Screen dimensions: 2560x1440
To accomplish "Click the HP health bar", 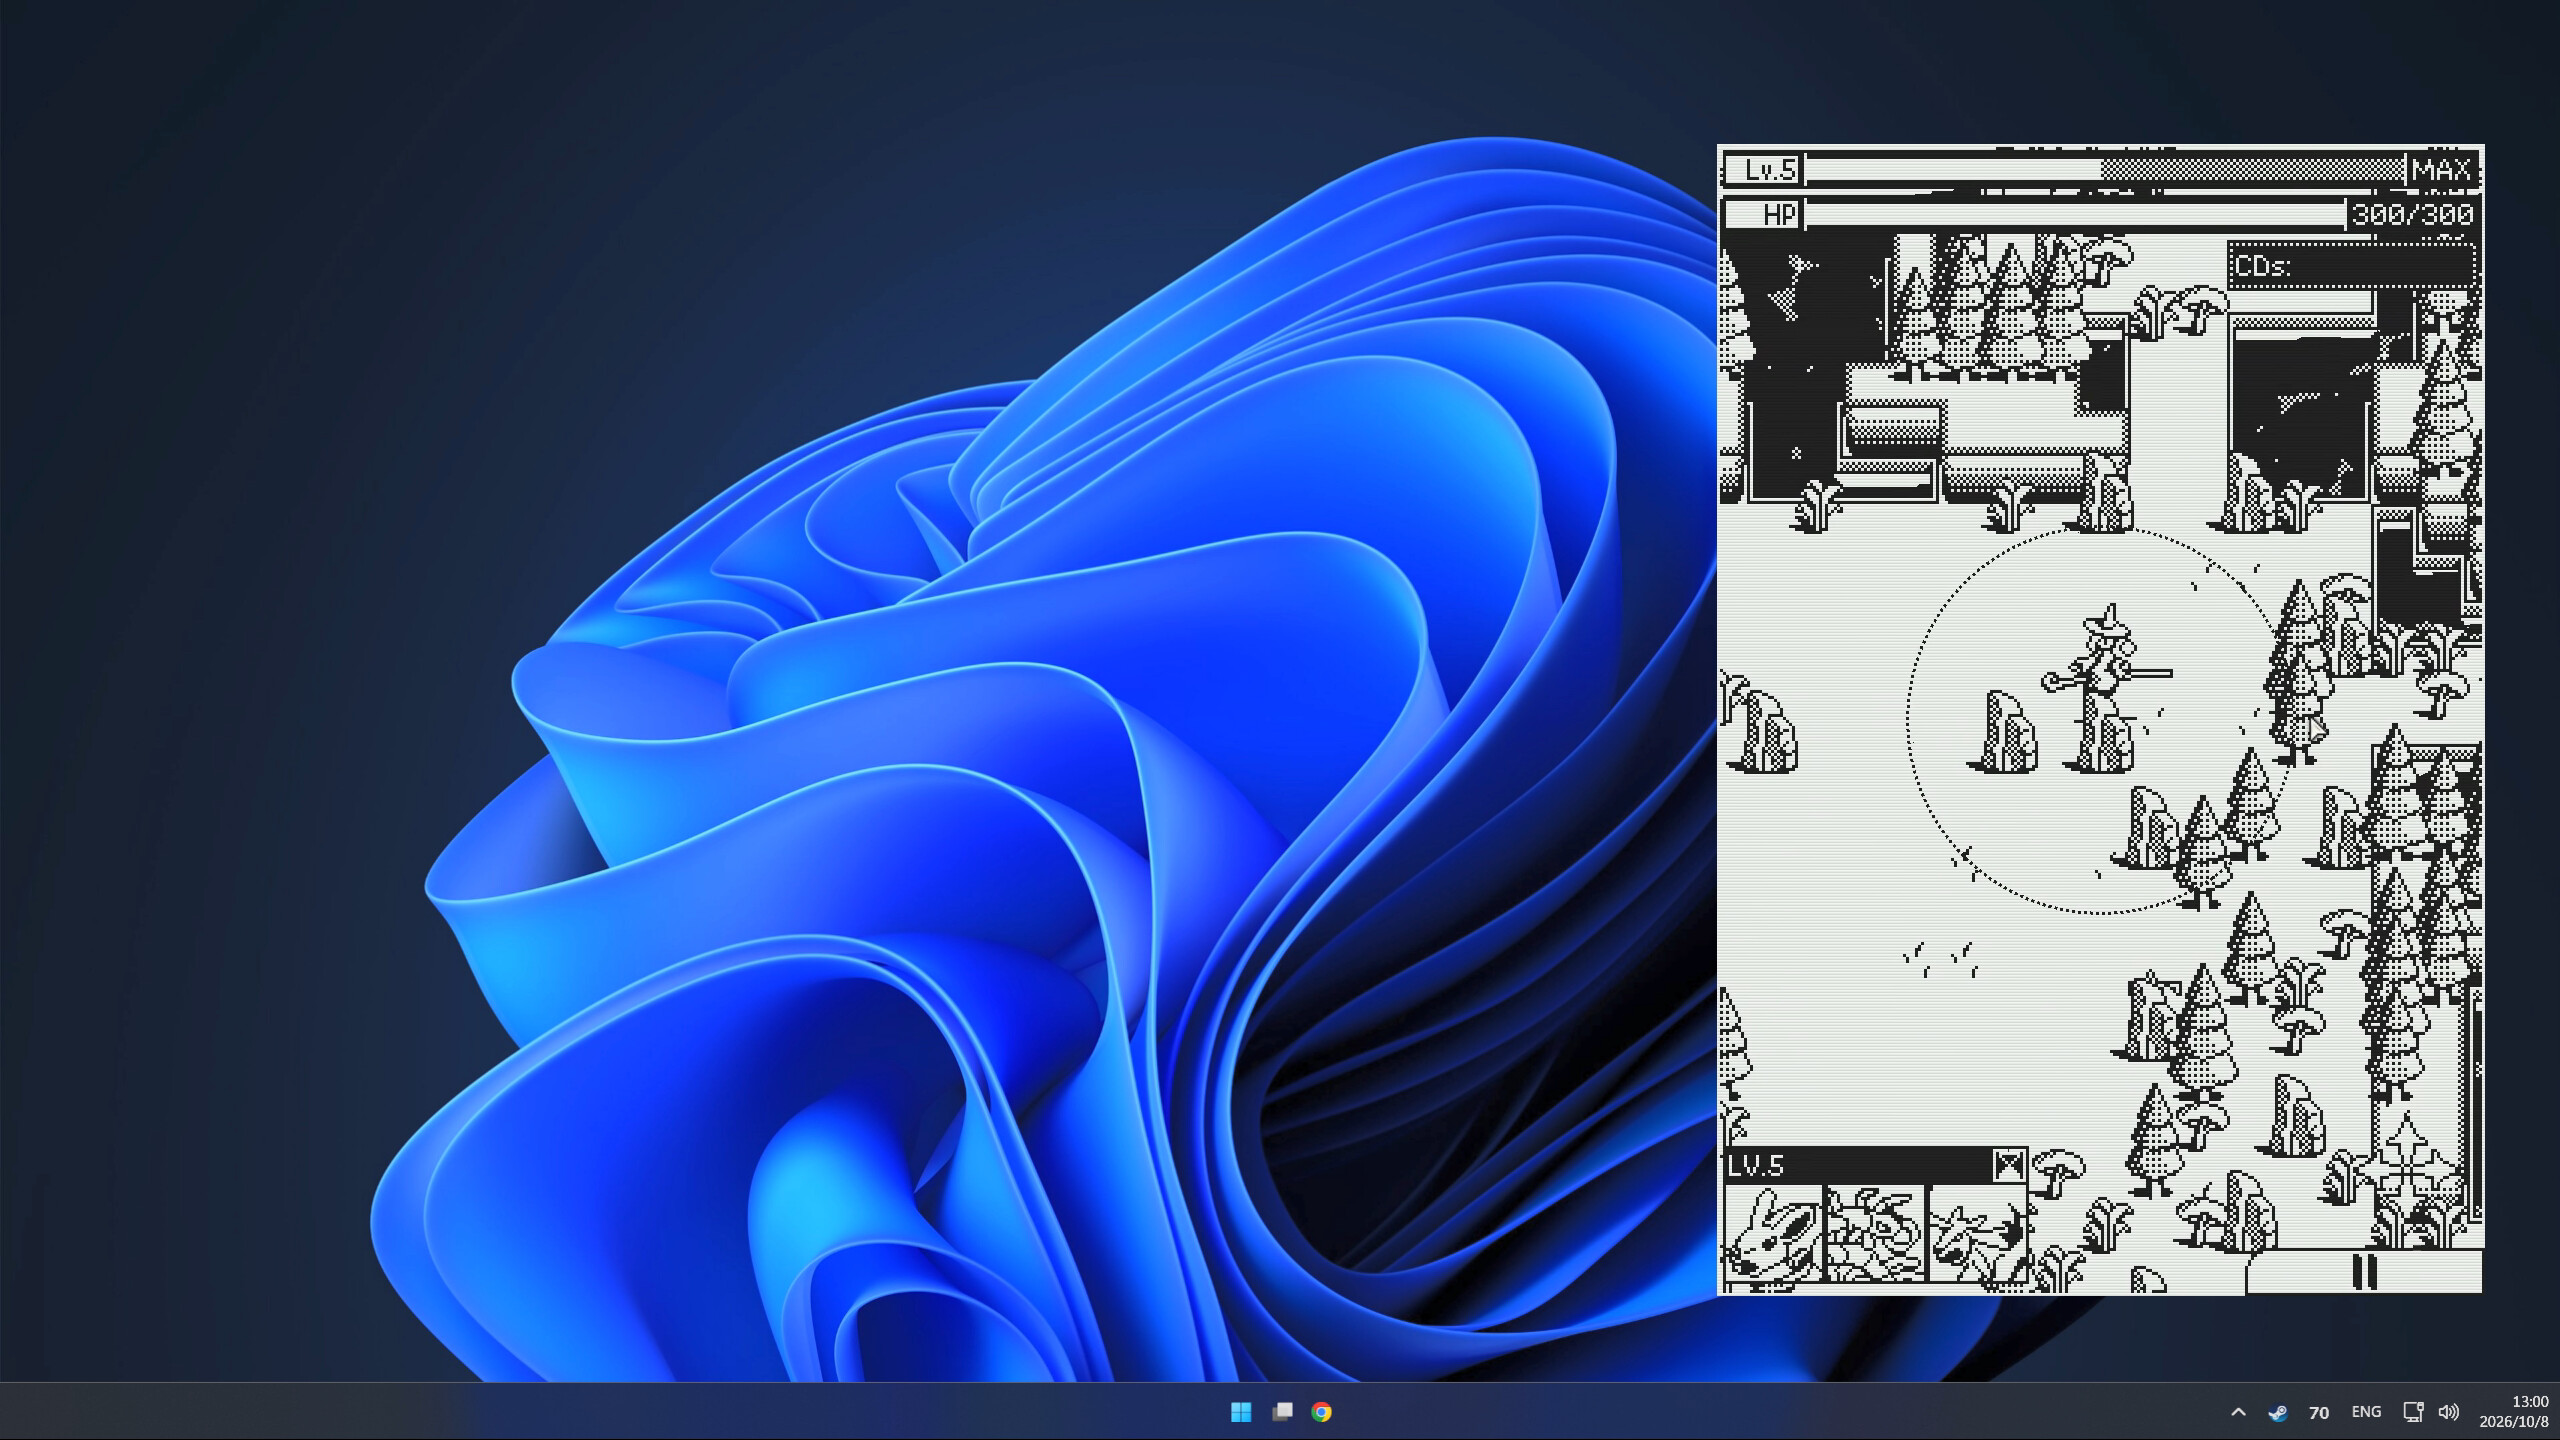I will [x=2075, y=214].
